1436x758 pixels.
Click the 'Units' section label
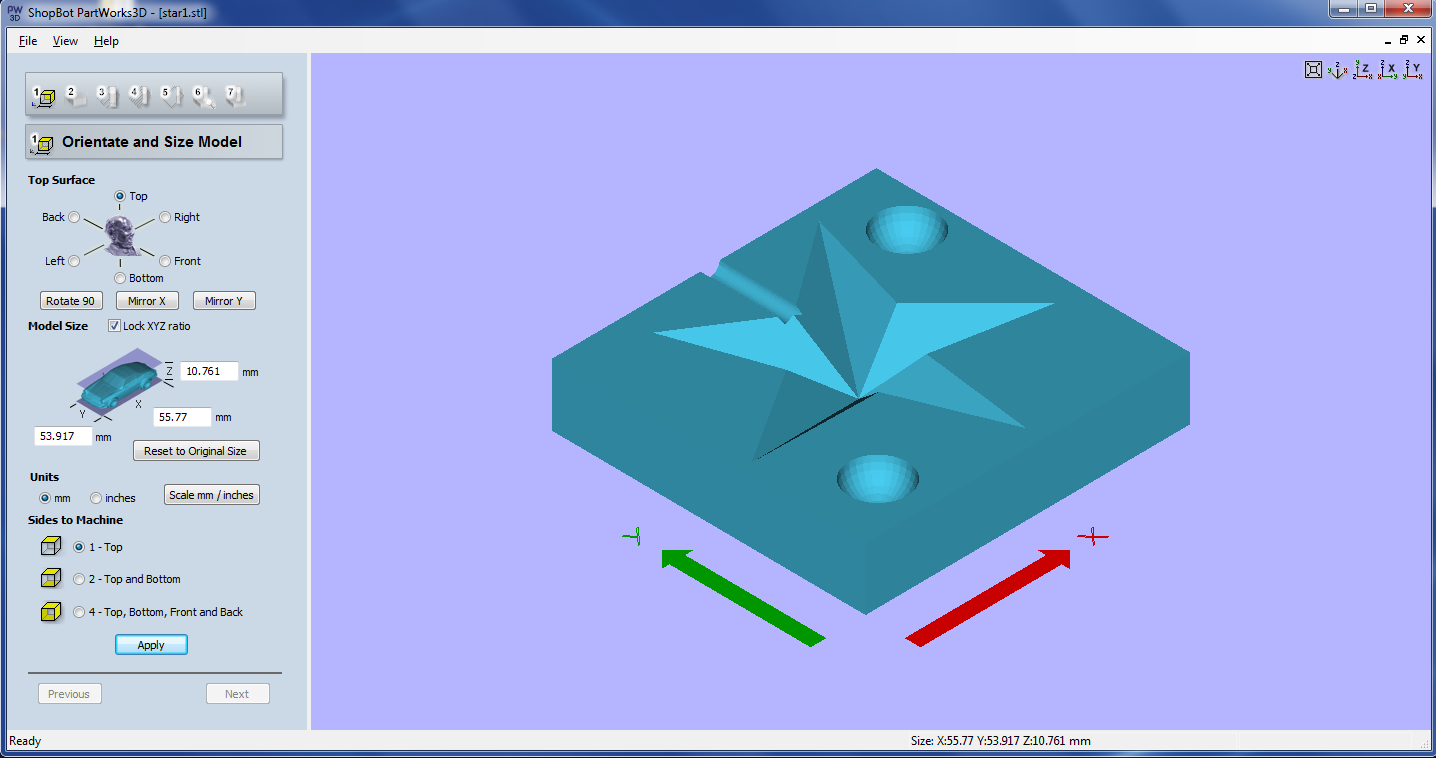45,477
